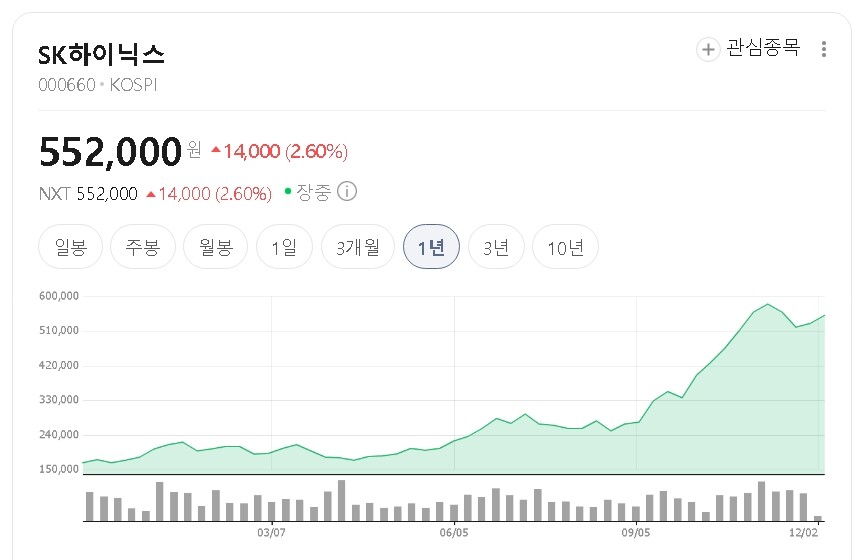This screenshot has width=867, height=560.
Task: Select the 3개월 three-month range
Action: pos(357,247)
